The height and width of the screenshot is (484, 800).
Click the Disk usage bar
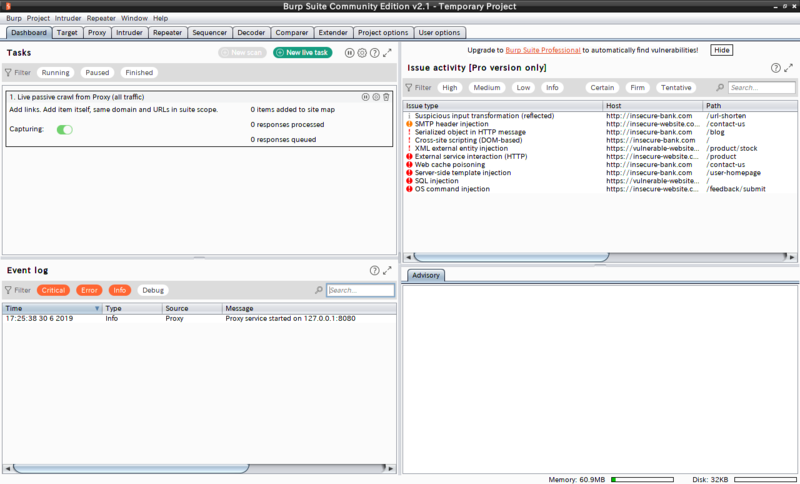765,479
